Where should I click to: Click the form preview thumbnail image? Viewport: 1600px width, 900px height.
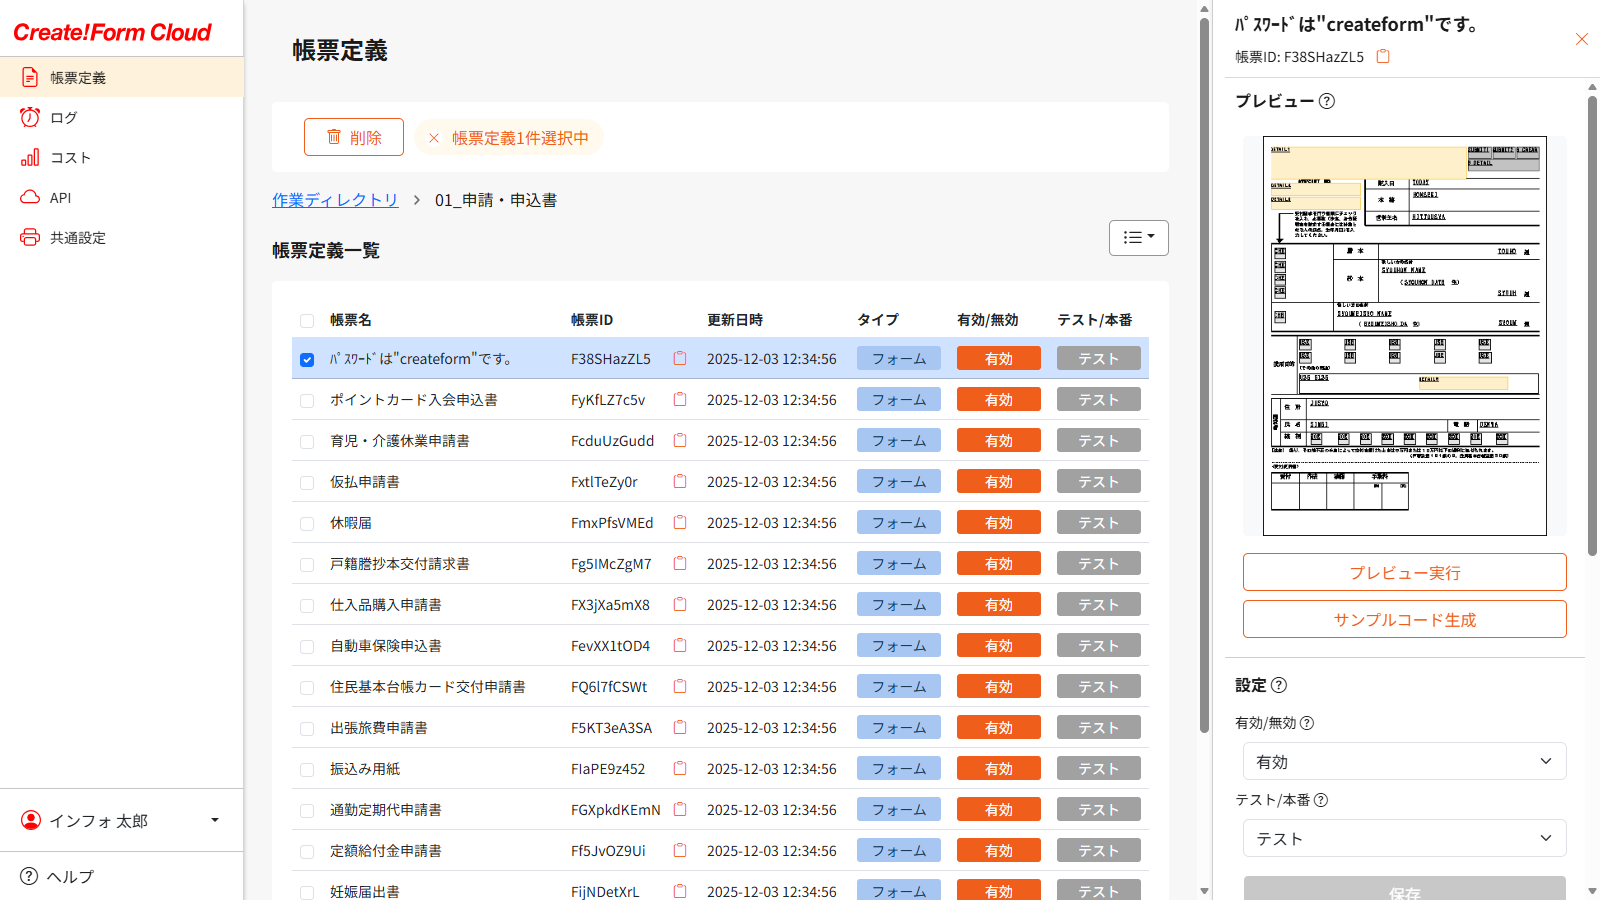coord(1404,336)
